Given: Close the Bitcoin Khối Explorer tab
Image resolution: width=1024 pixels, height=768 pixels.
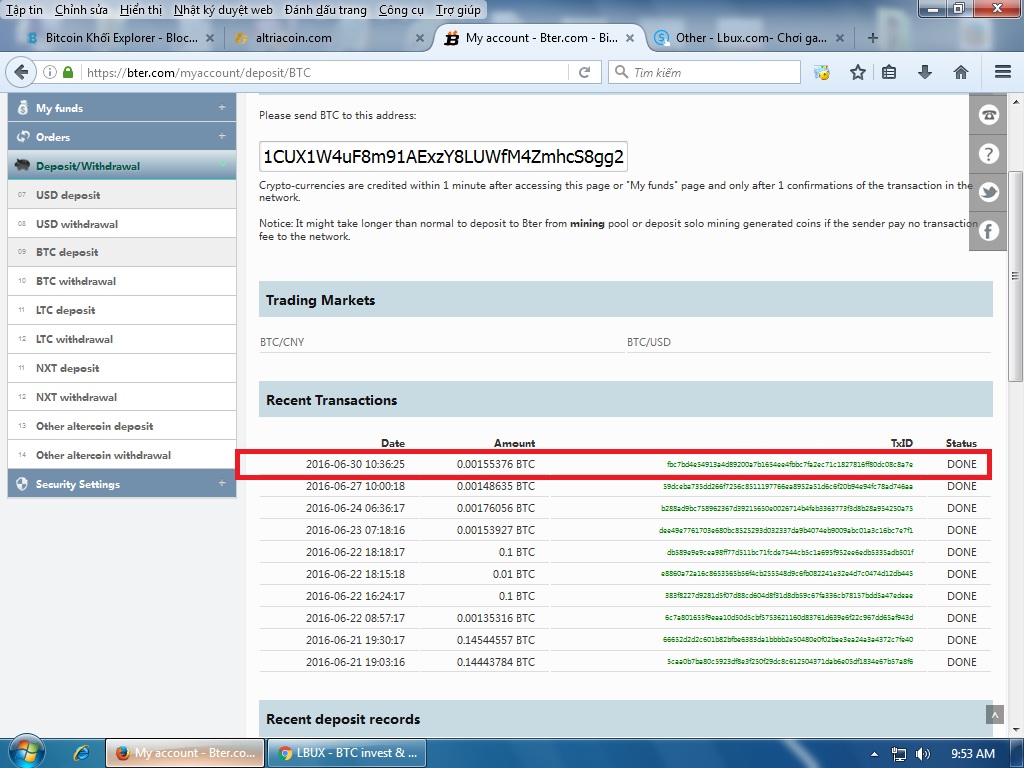Looking at the screenshot, I should [210, 38].
